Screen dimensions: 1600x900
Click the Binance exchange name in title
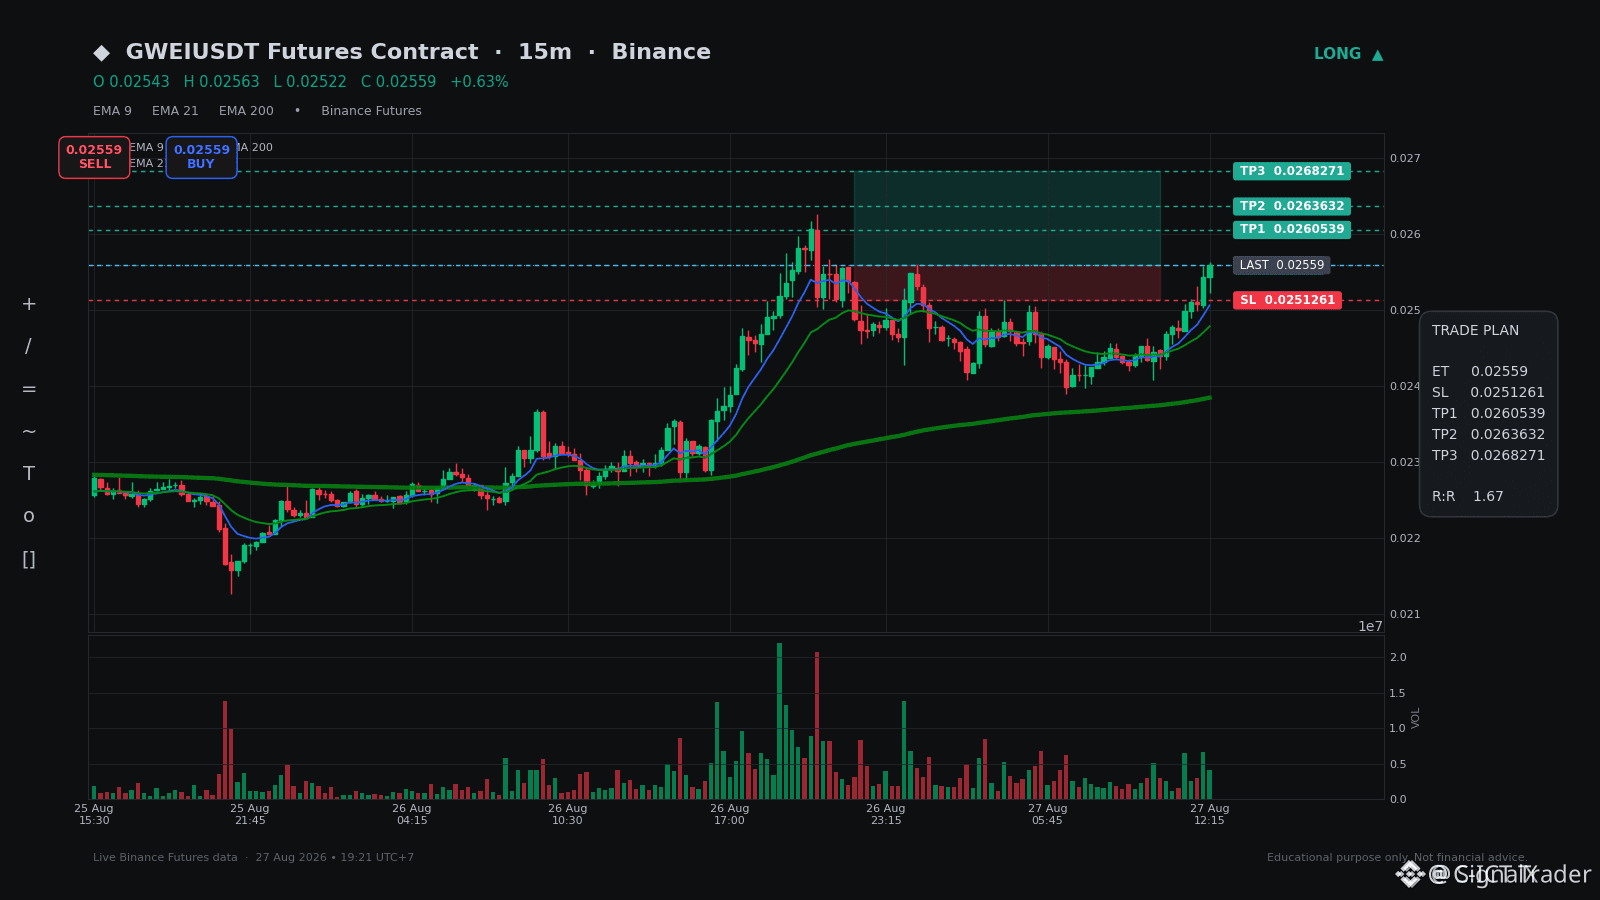click(661, 52)
